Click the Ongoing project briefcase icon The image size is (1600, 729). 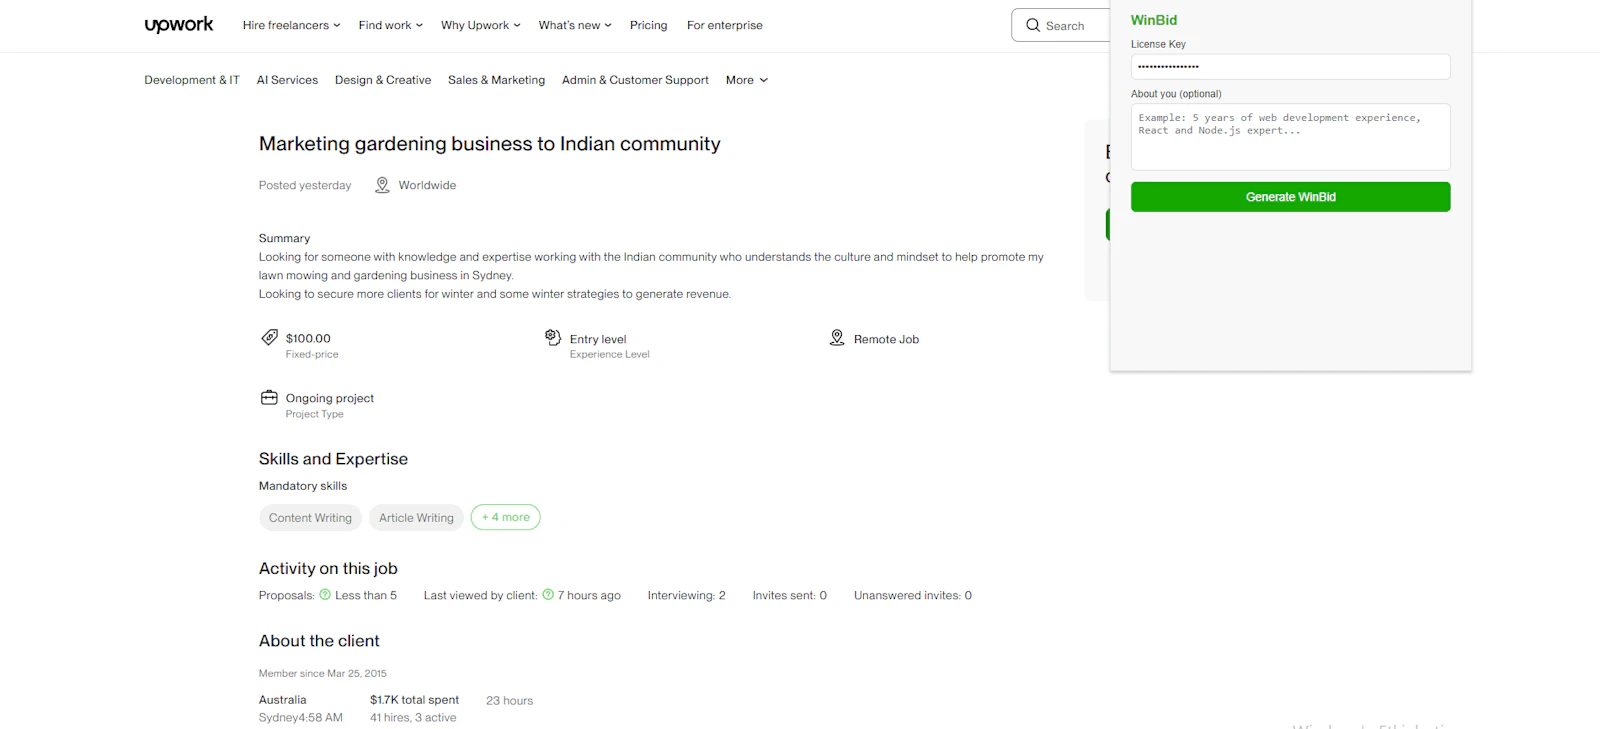(269, 397)
